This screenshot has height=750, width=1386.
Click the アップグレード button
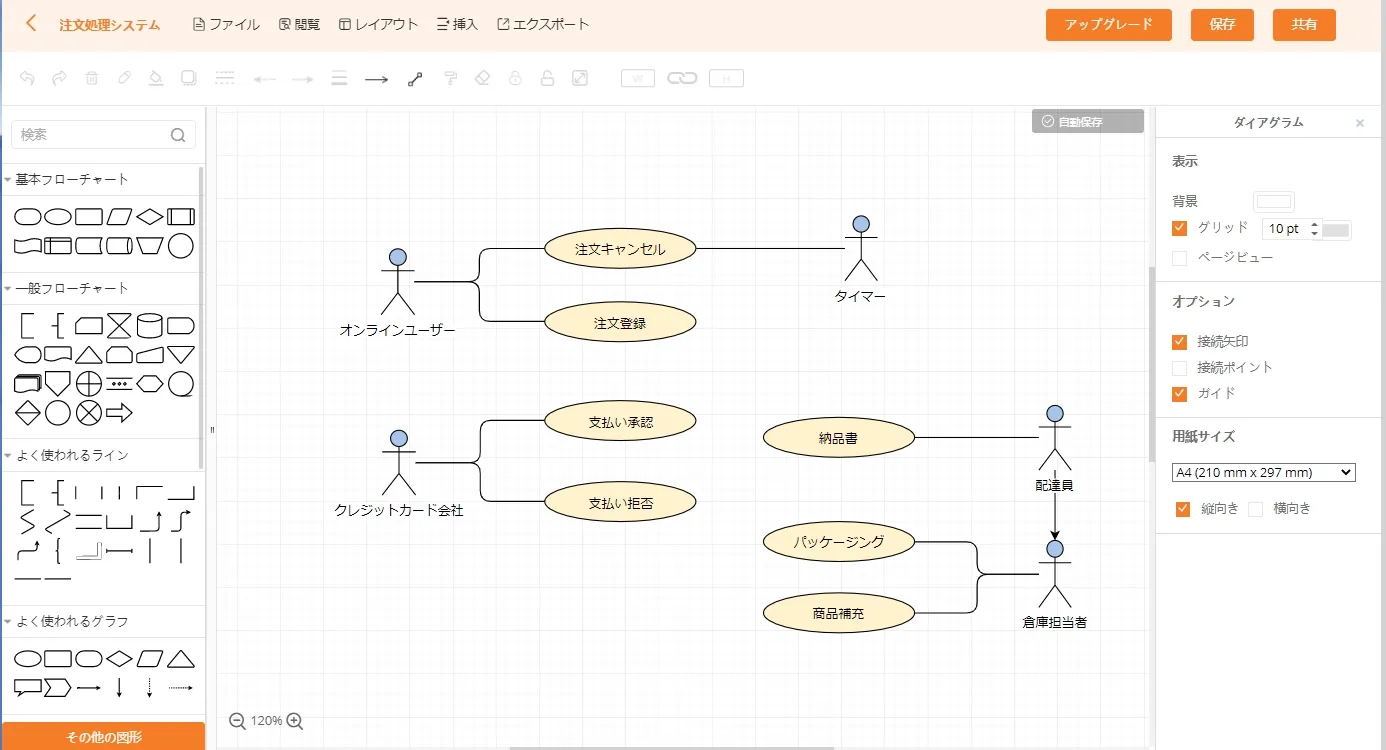pyautogui.click(x=1109, y=25)
